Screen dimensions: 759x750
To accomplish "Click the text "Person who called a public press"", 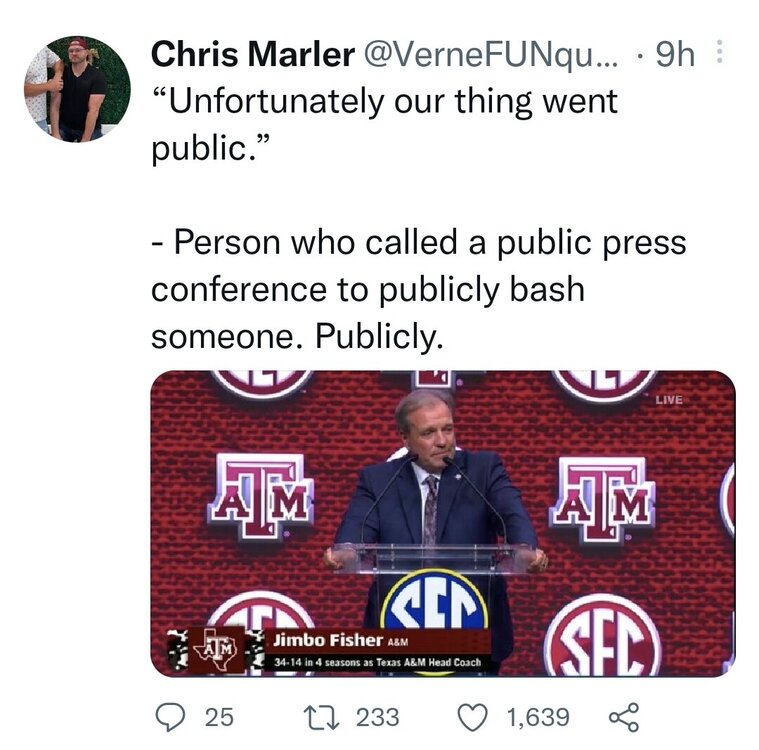I will click(418, 243).
